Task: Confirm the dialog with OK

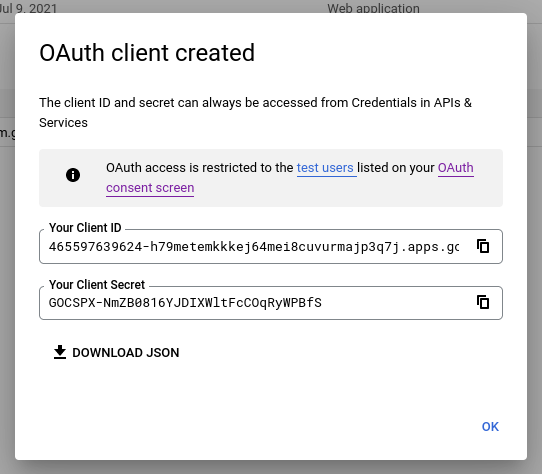Action: tap(490, 427)
